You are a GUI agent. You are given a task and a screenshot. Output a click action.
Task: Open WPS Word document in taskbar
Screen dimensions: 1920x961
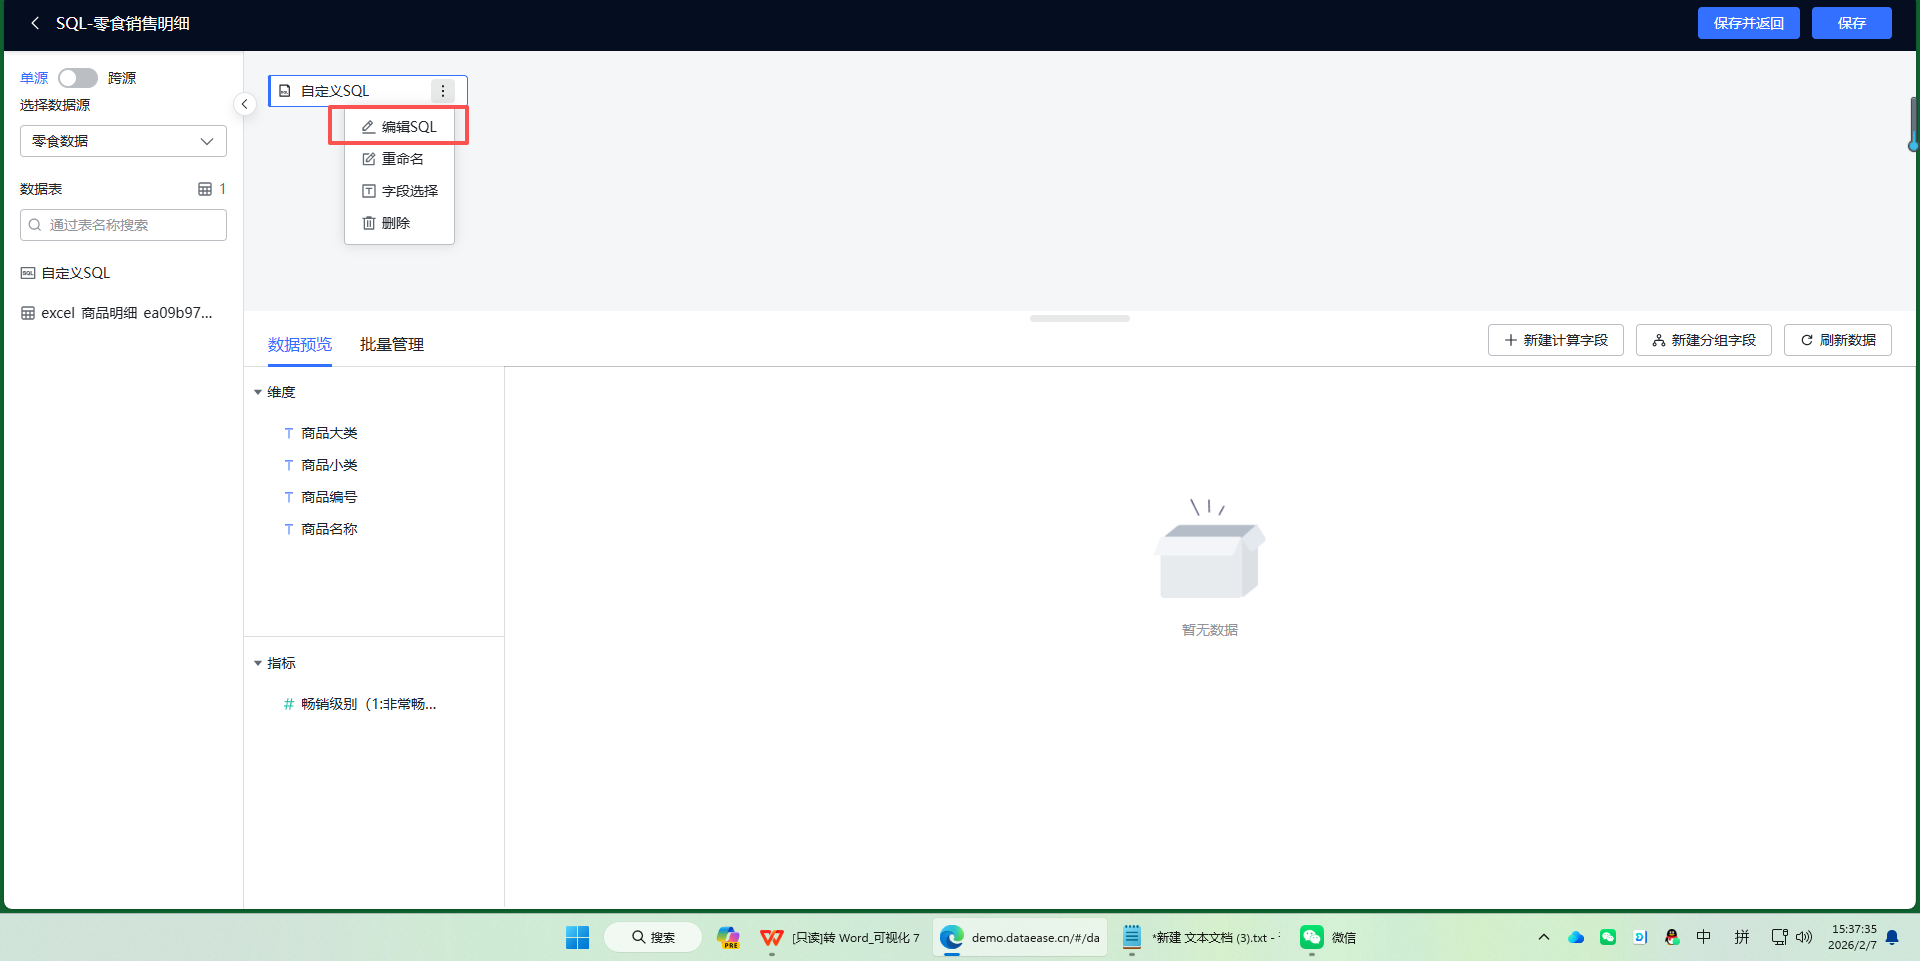[840, 937]
